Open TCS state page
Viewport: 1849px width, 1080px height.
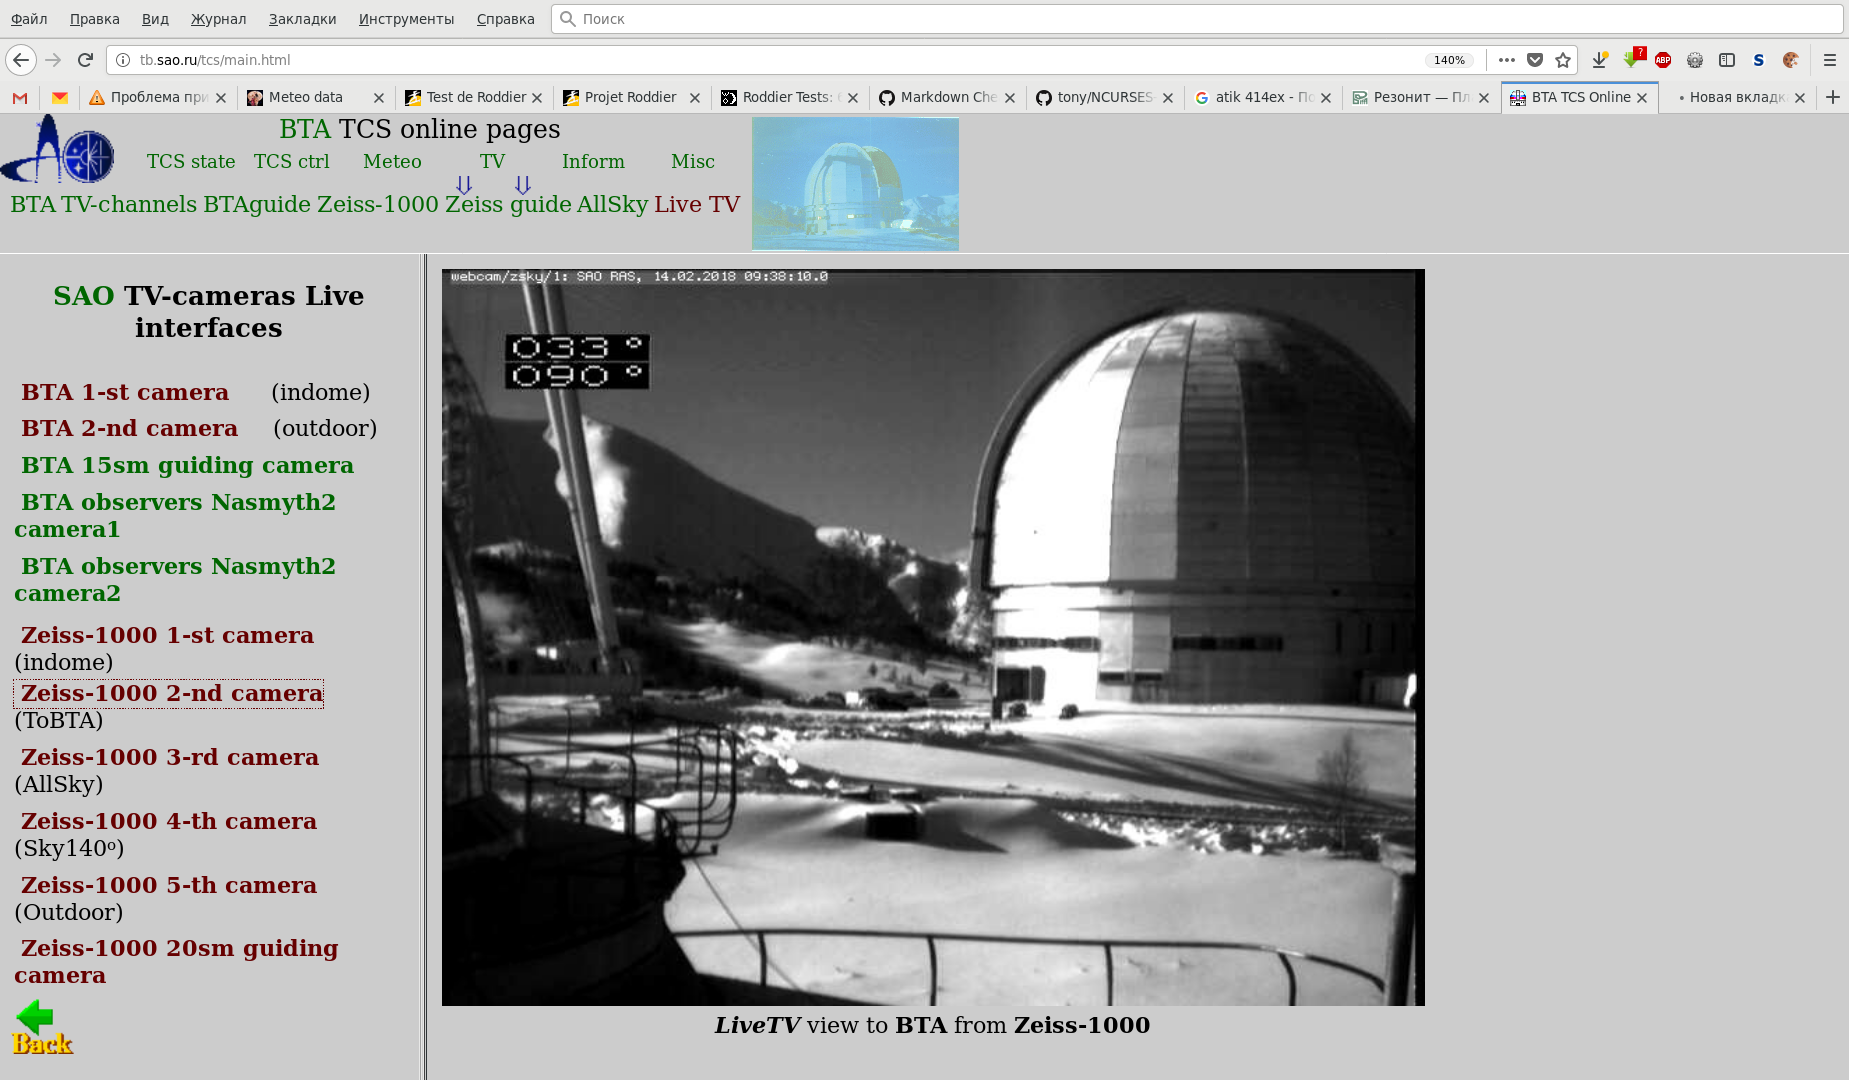[191, 161]
